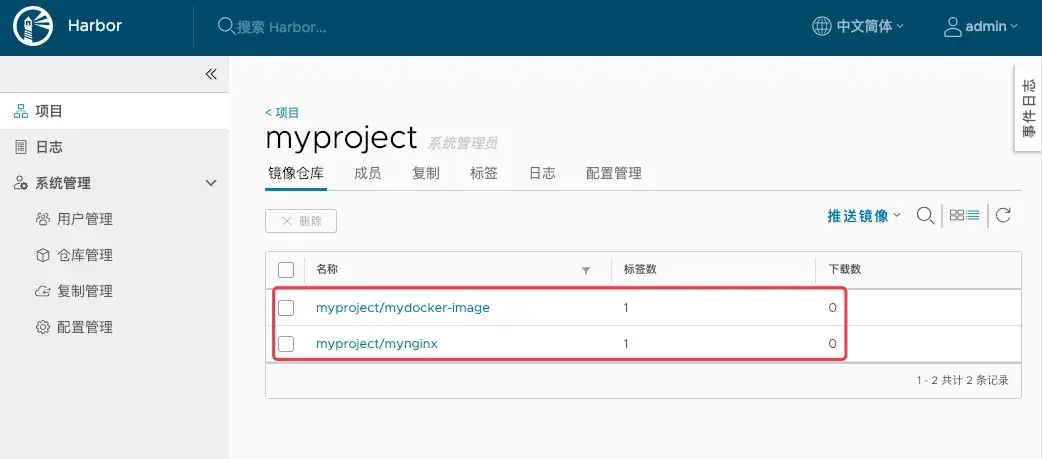
Task: Switch to the 镜像仓库 tab
Action: [x=296, y=173]
